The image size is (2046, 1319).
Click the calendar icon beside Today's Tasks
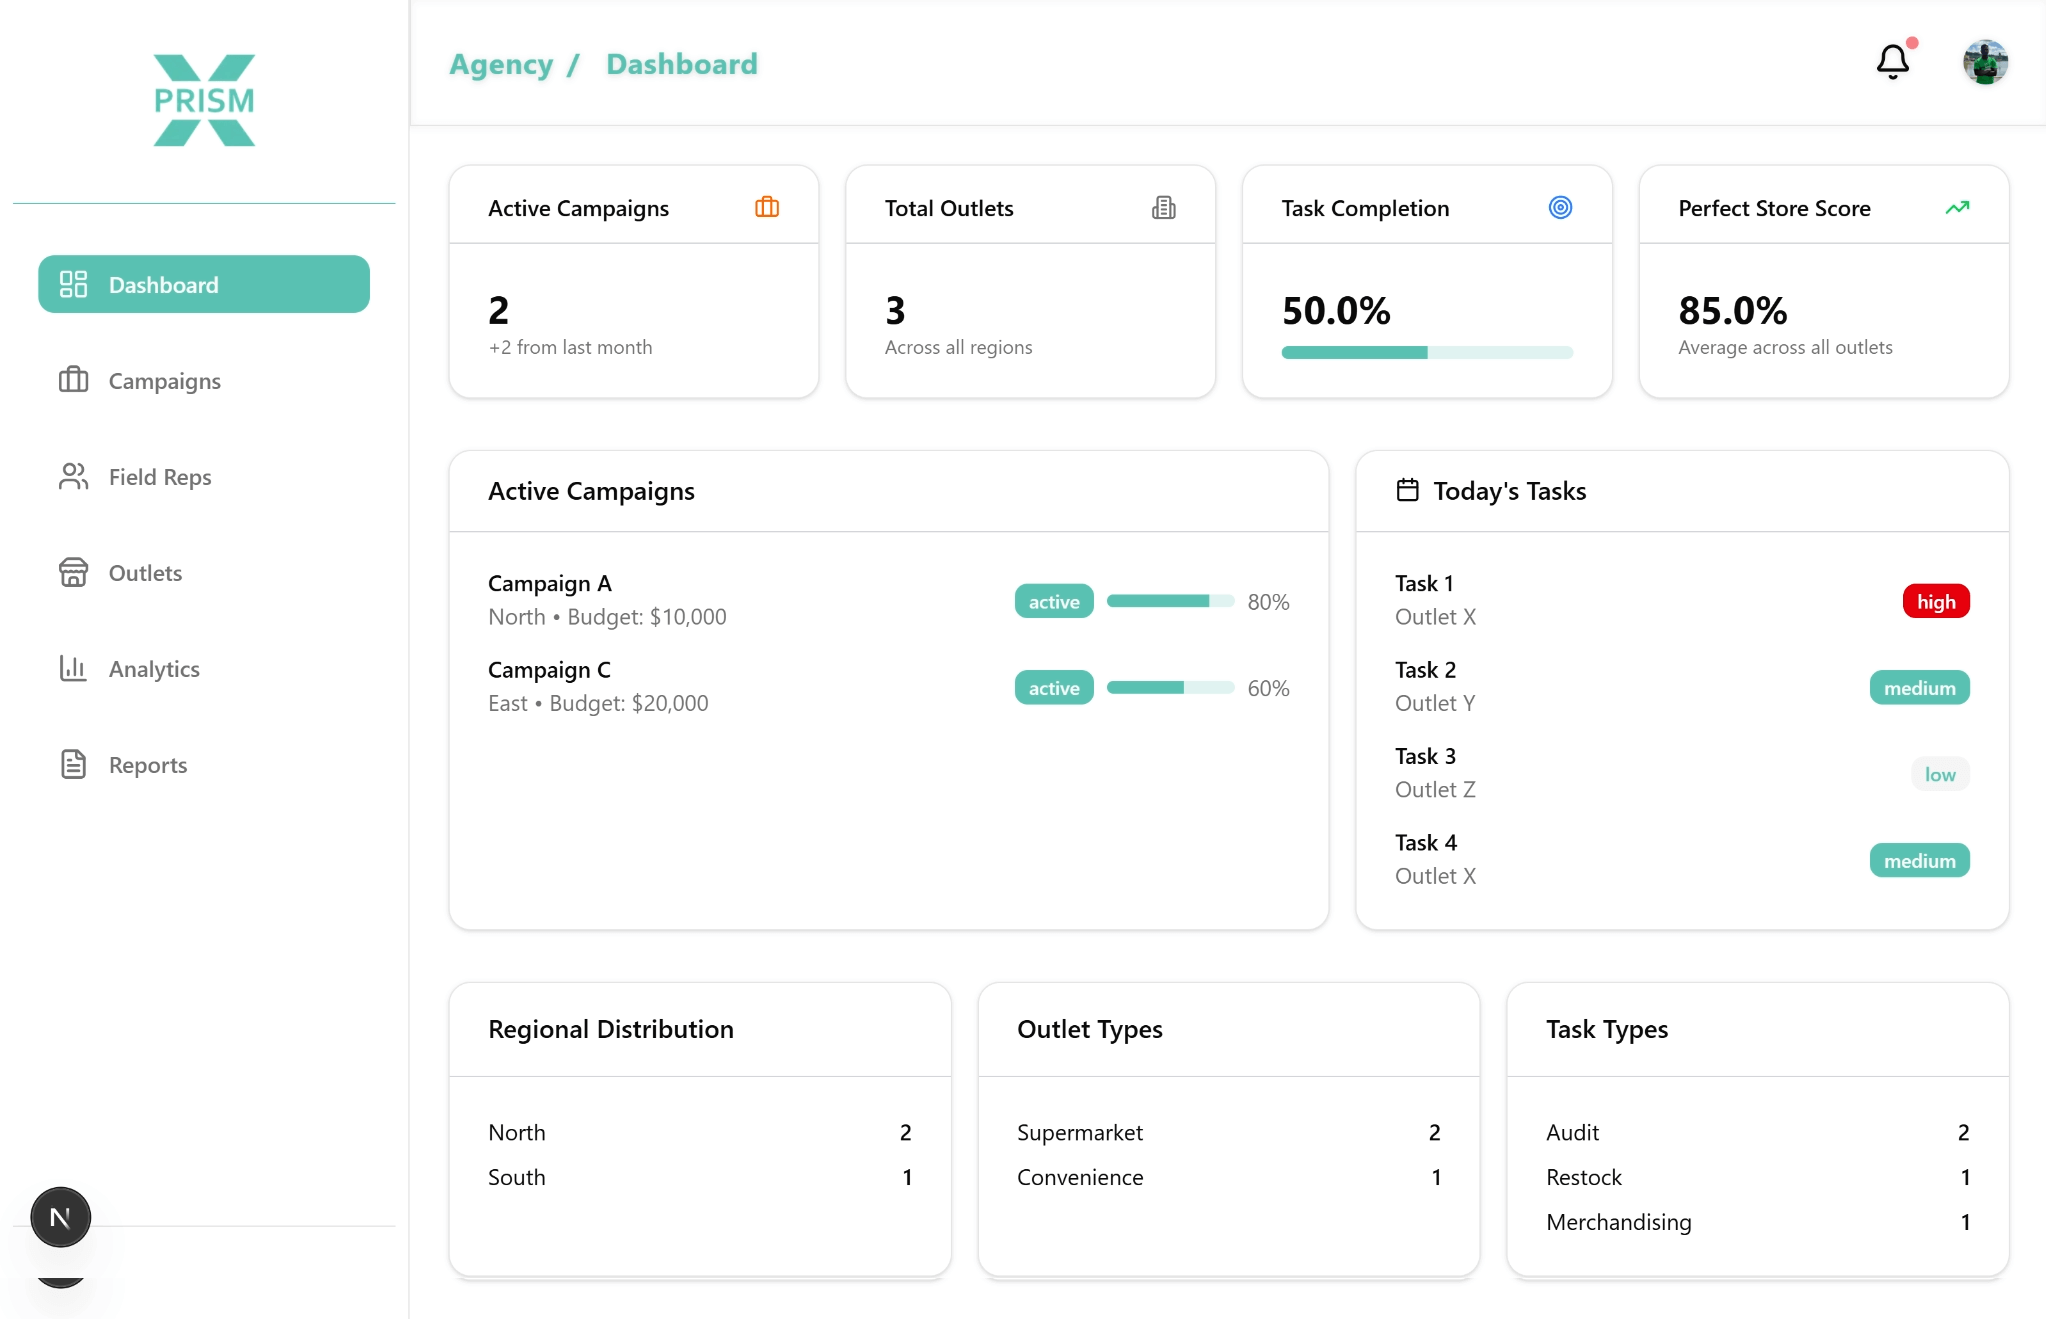(1407, 490)
